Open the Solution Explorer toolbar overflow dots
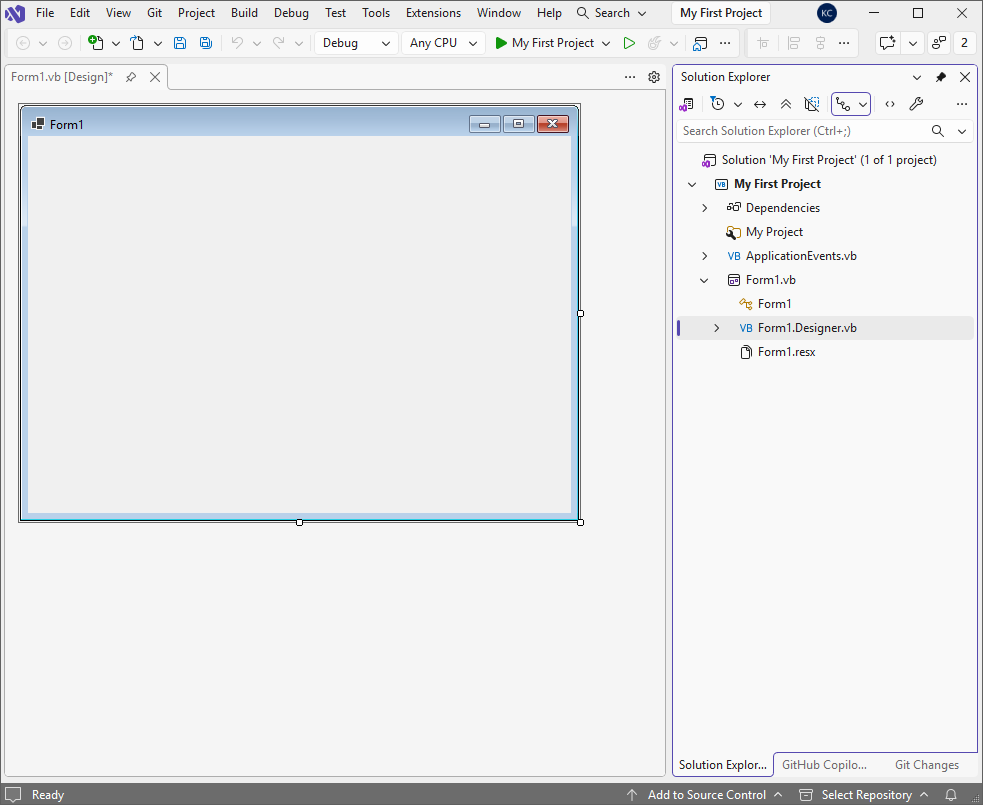The height and width of the screenshot is (805, 983). (962, 104)
